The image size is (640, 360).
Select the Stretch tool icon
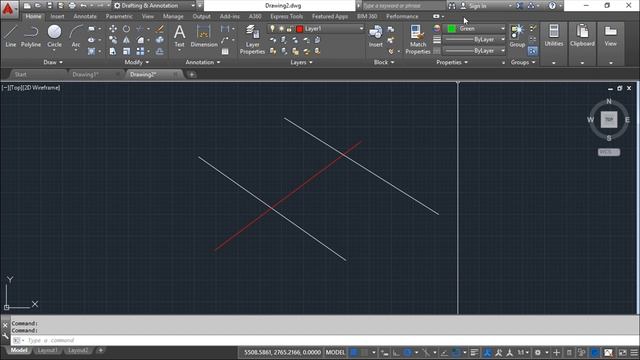pyautogui.click(x=113, y=51)
